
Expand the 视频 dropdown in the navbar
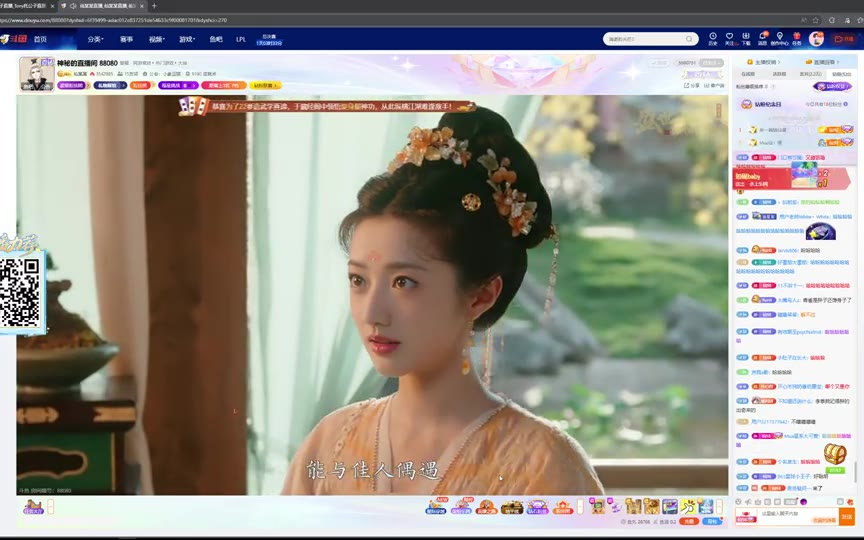coord(156,39)
